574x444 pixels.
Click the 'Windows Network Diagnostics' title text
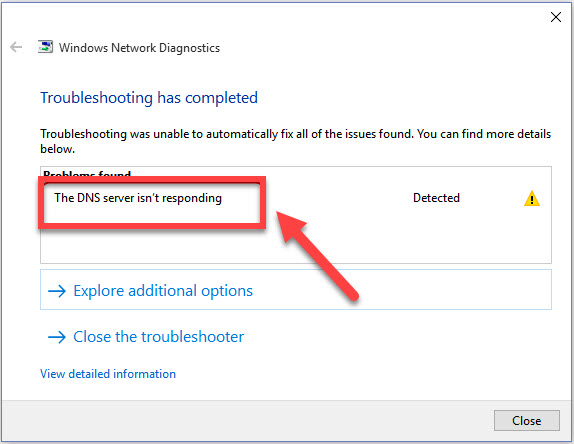139,48
